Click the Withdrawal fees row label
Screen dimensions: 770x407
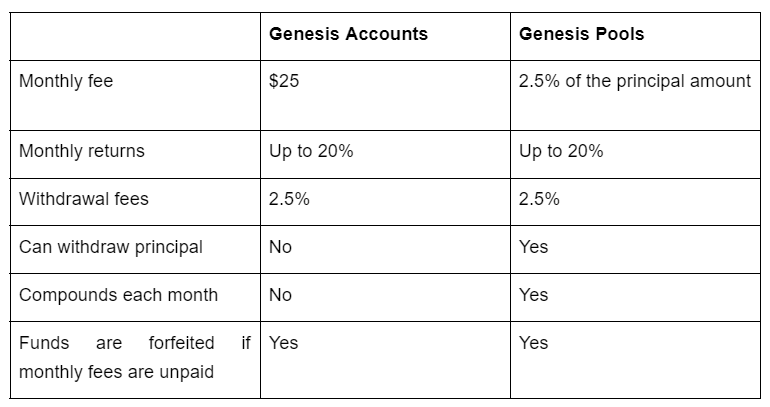(x=84, y=199)
